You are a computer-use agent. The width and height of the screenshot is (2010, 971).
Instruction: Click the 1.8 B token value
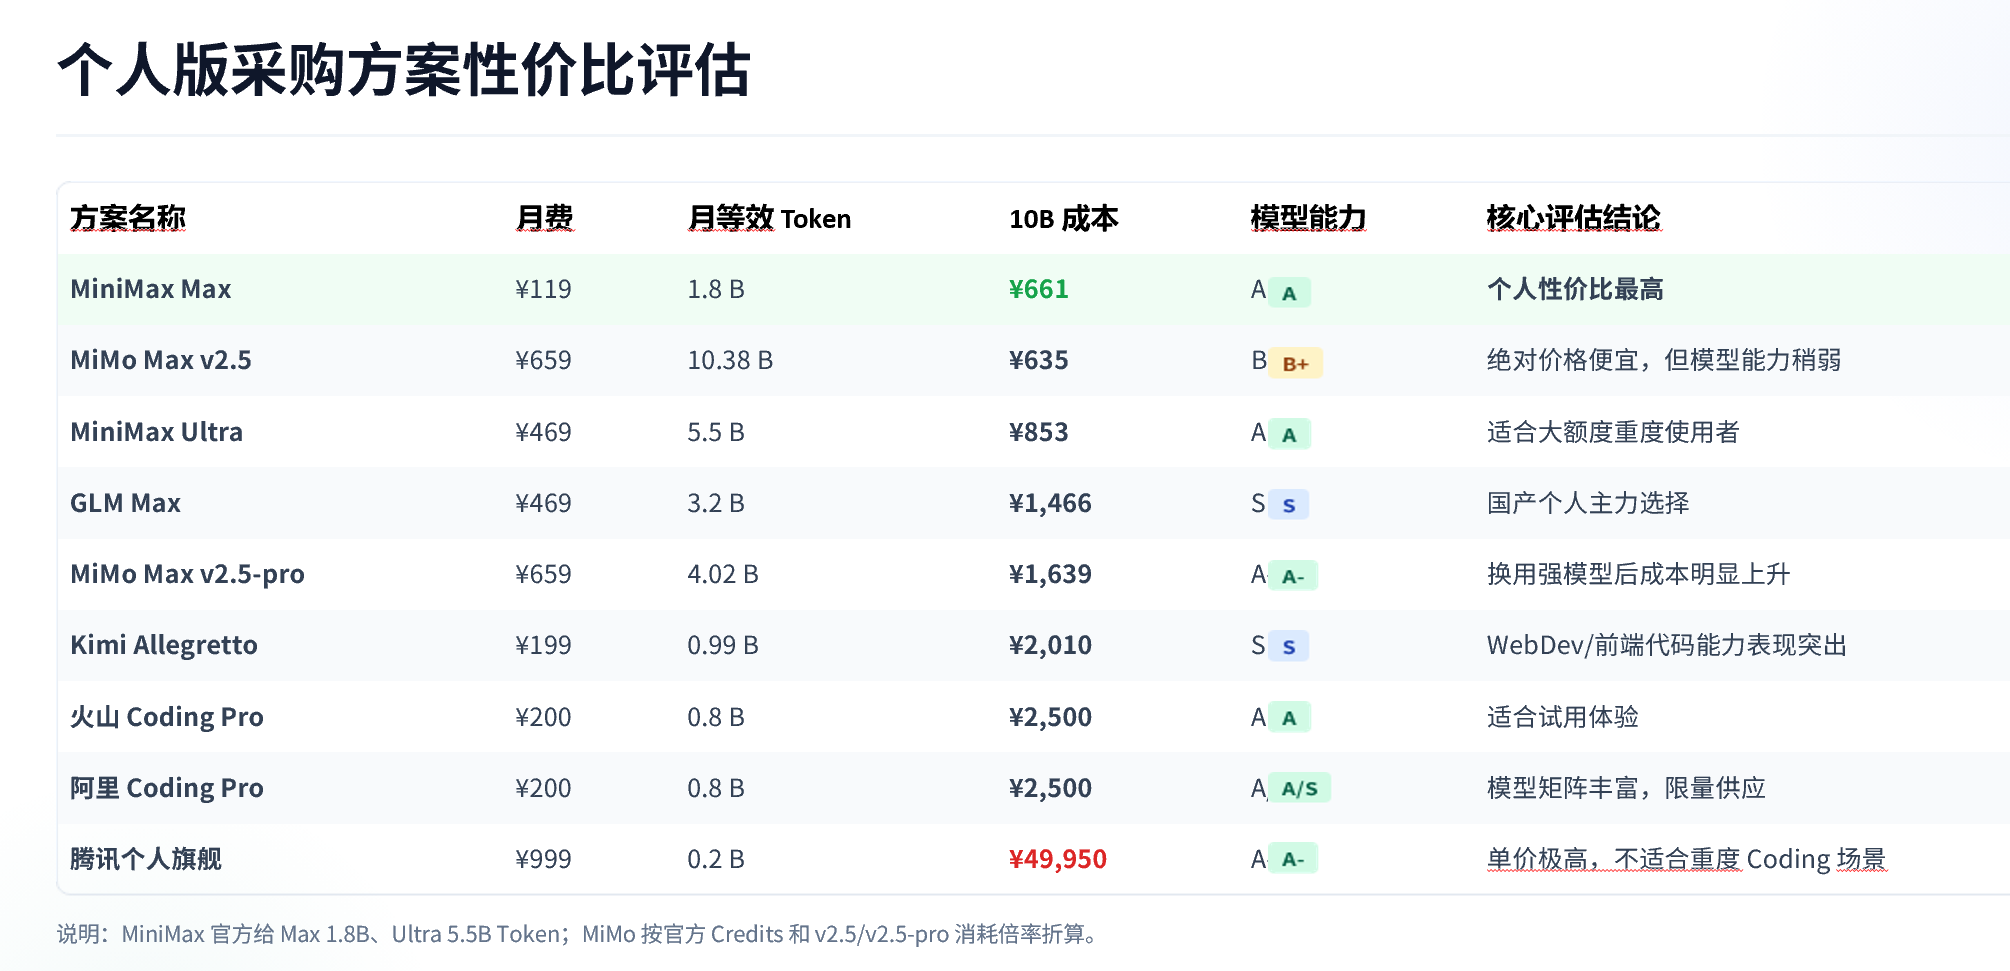pos(716,289)
